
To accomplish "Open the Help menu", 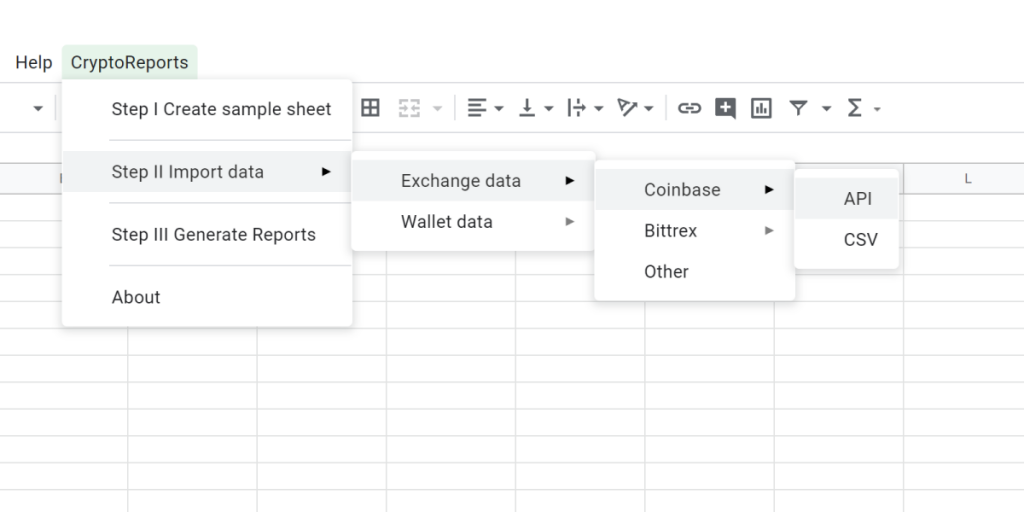I will [x=33, y=62].
